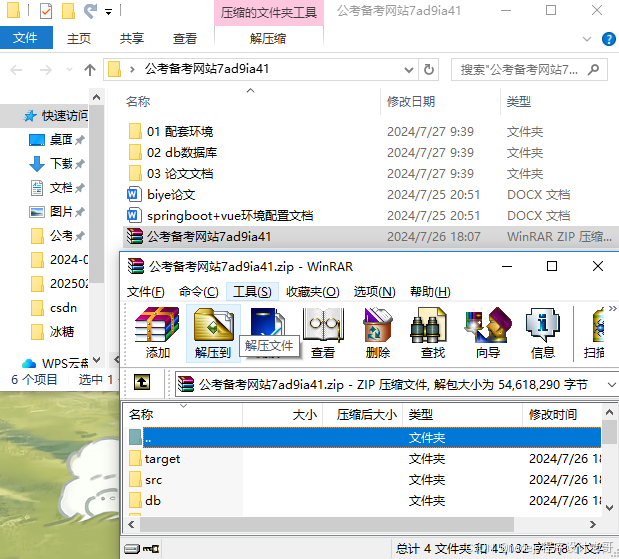Open WinRAR 工具(S) menu
This screenshot has height=559, width=619.
click(252, 292)
